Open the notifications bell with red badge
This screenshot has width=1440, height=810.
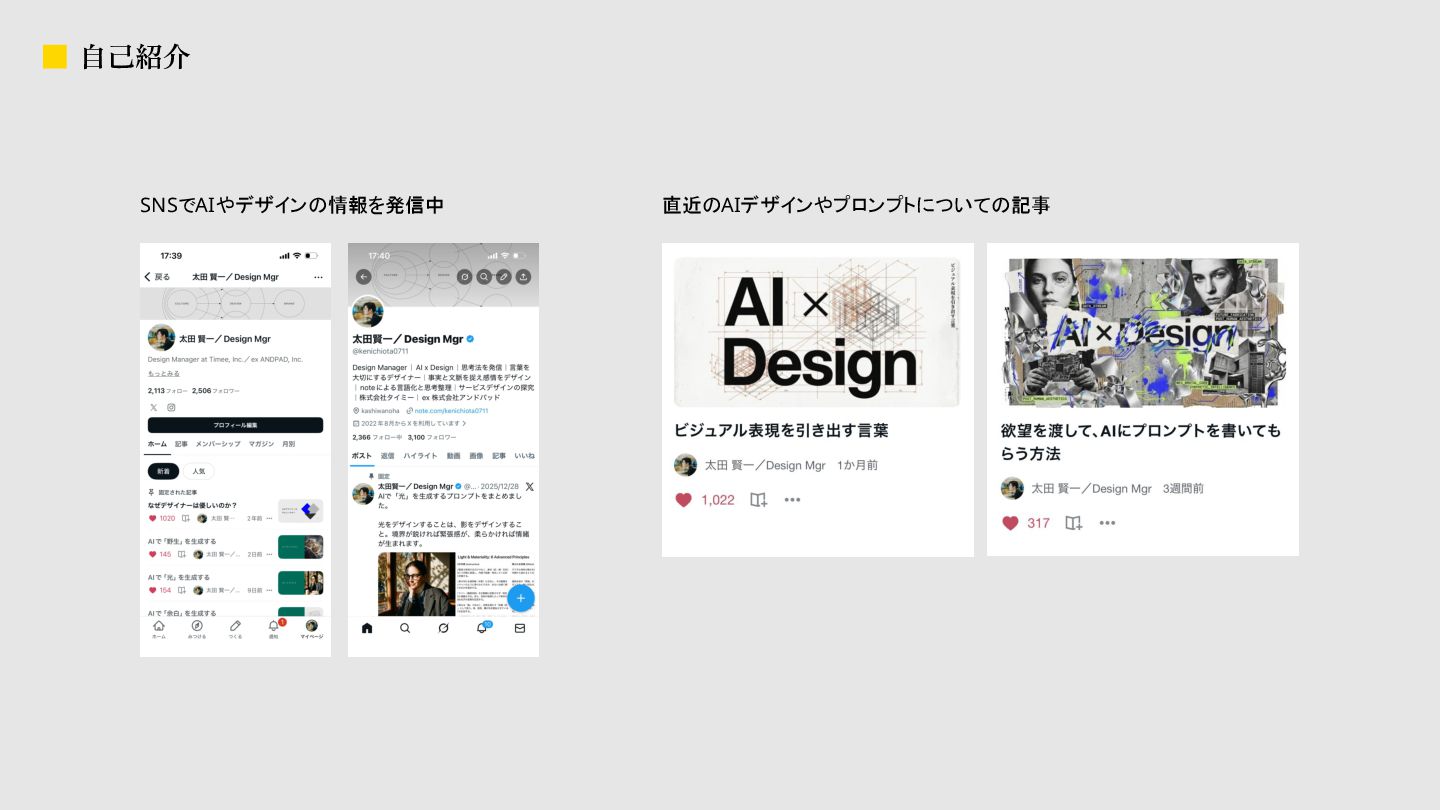pyautogui.click(x=274, y=628)
